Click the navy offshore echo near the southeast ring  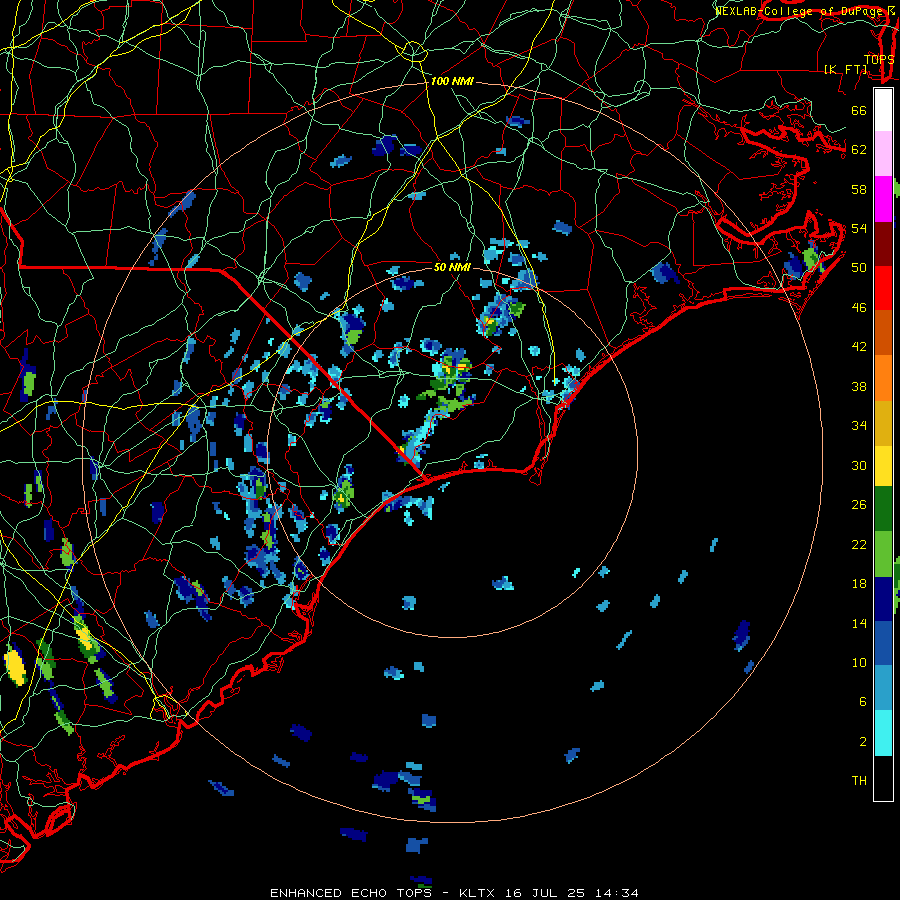(x=742, y=635)
